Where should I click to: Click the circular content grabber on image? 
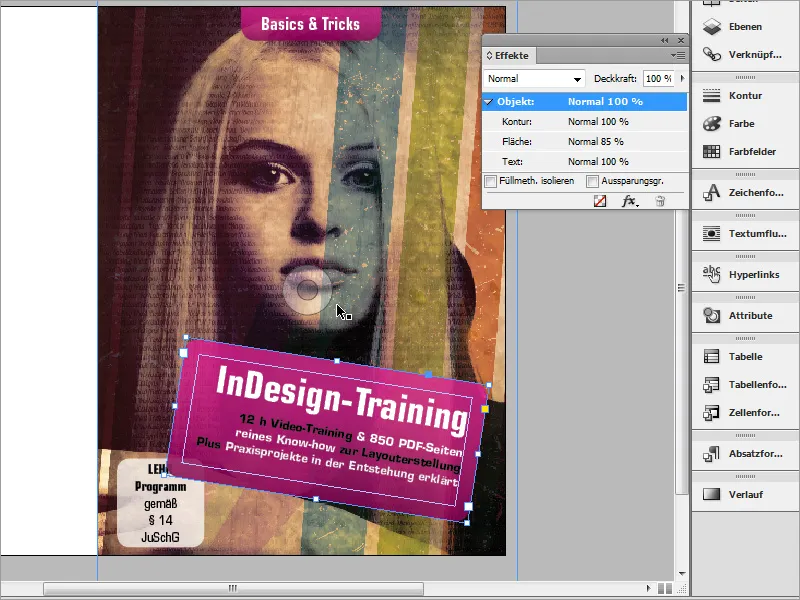point(307,290)
